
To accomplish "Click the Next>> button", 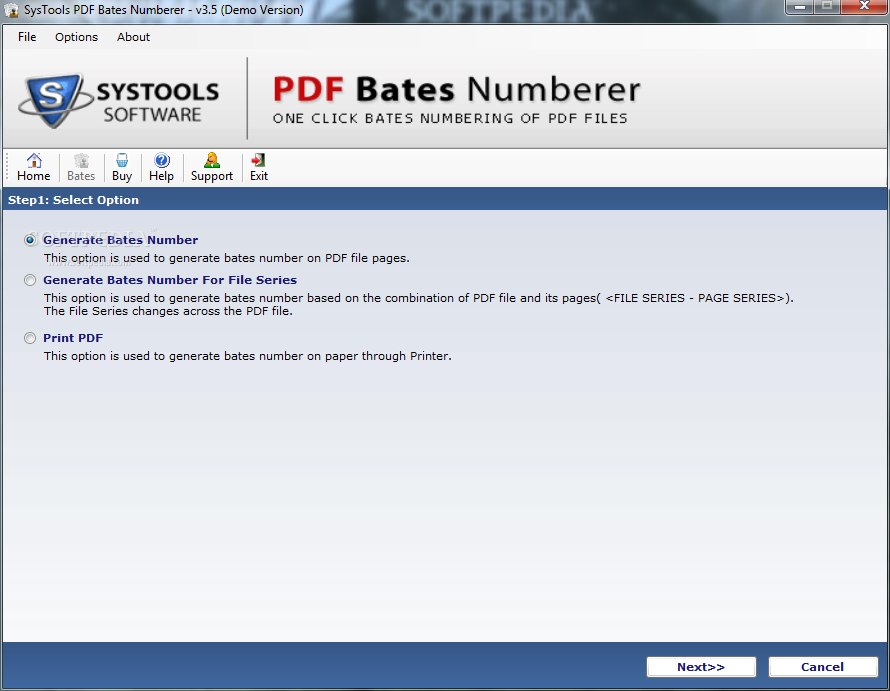I will point(701,667).
